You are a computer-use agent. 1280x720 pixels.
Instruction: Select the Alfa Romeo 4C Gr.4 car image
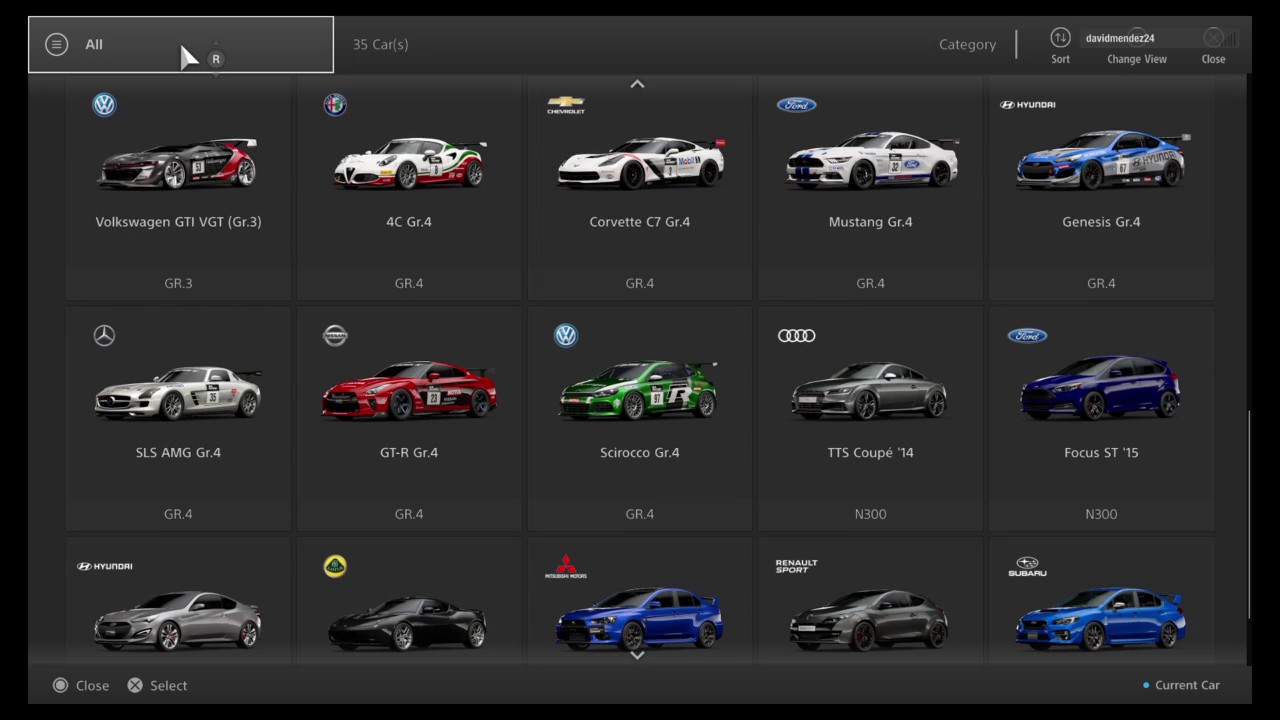[409, 163]
